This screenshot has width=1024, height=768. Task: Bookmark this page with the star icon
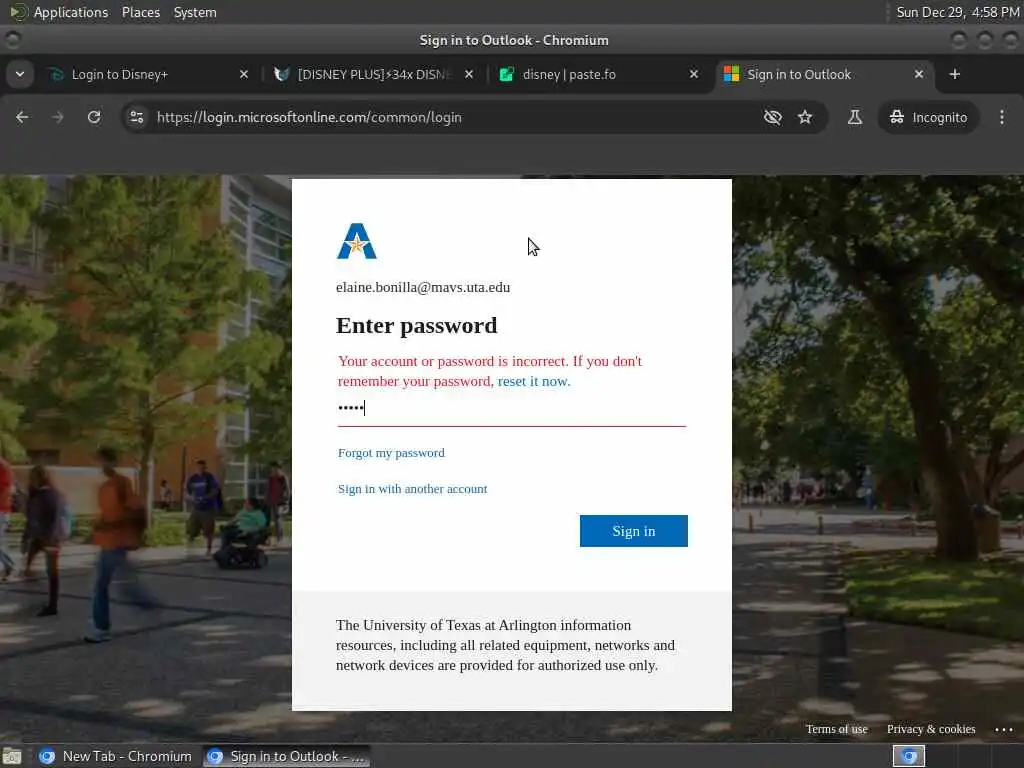[805, 117]
